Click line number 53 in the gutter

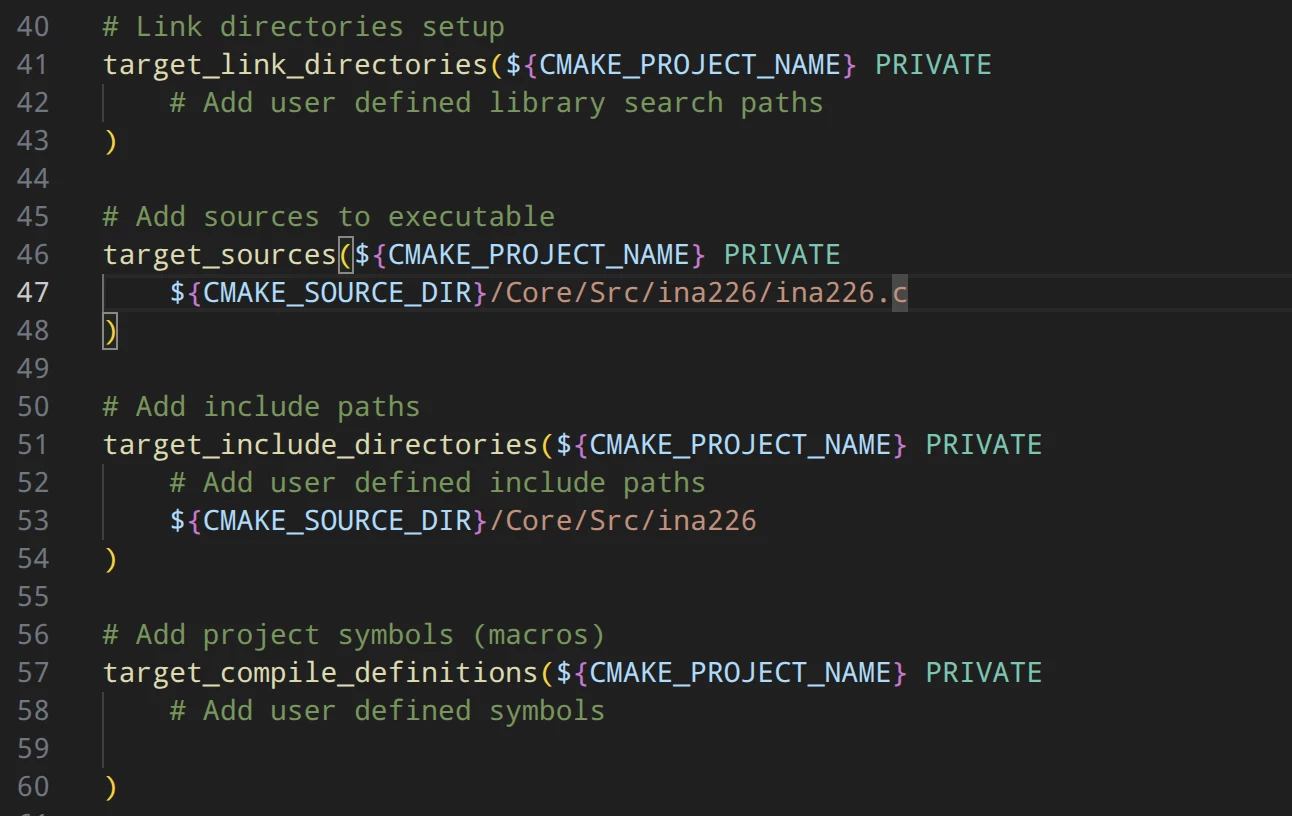click(x=33, y=520)
